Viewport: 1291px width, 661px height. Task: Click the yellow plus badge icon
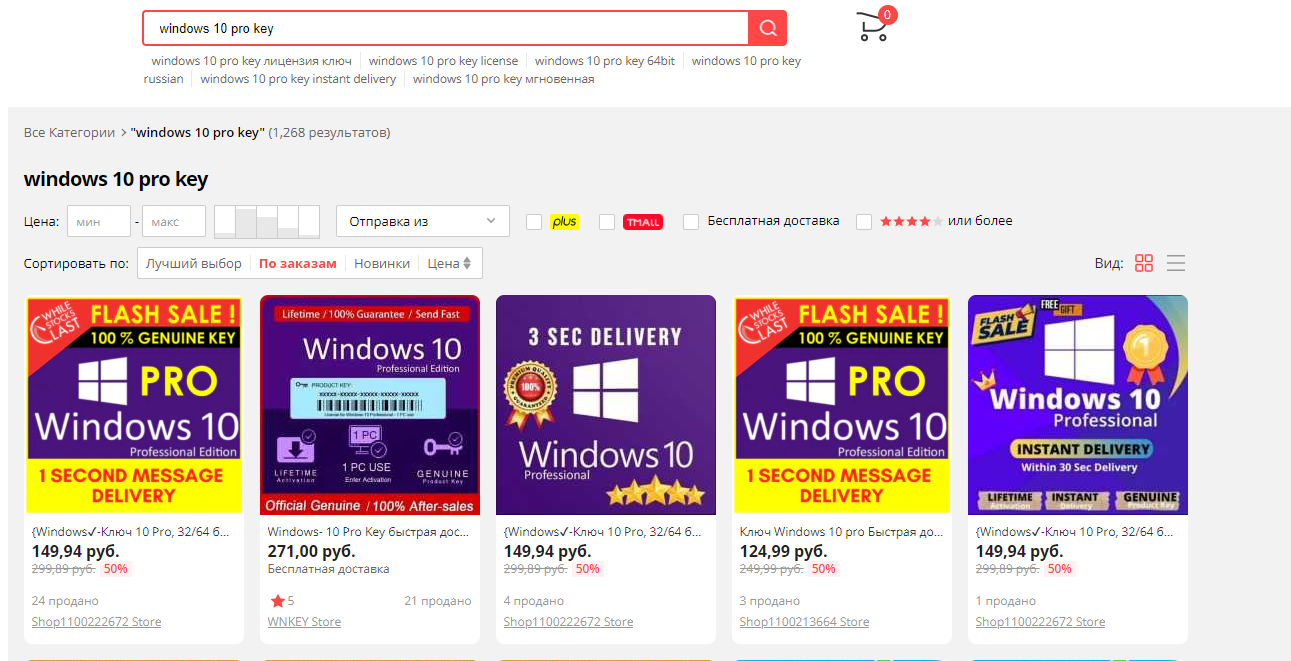click(x=564, y=222)
